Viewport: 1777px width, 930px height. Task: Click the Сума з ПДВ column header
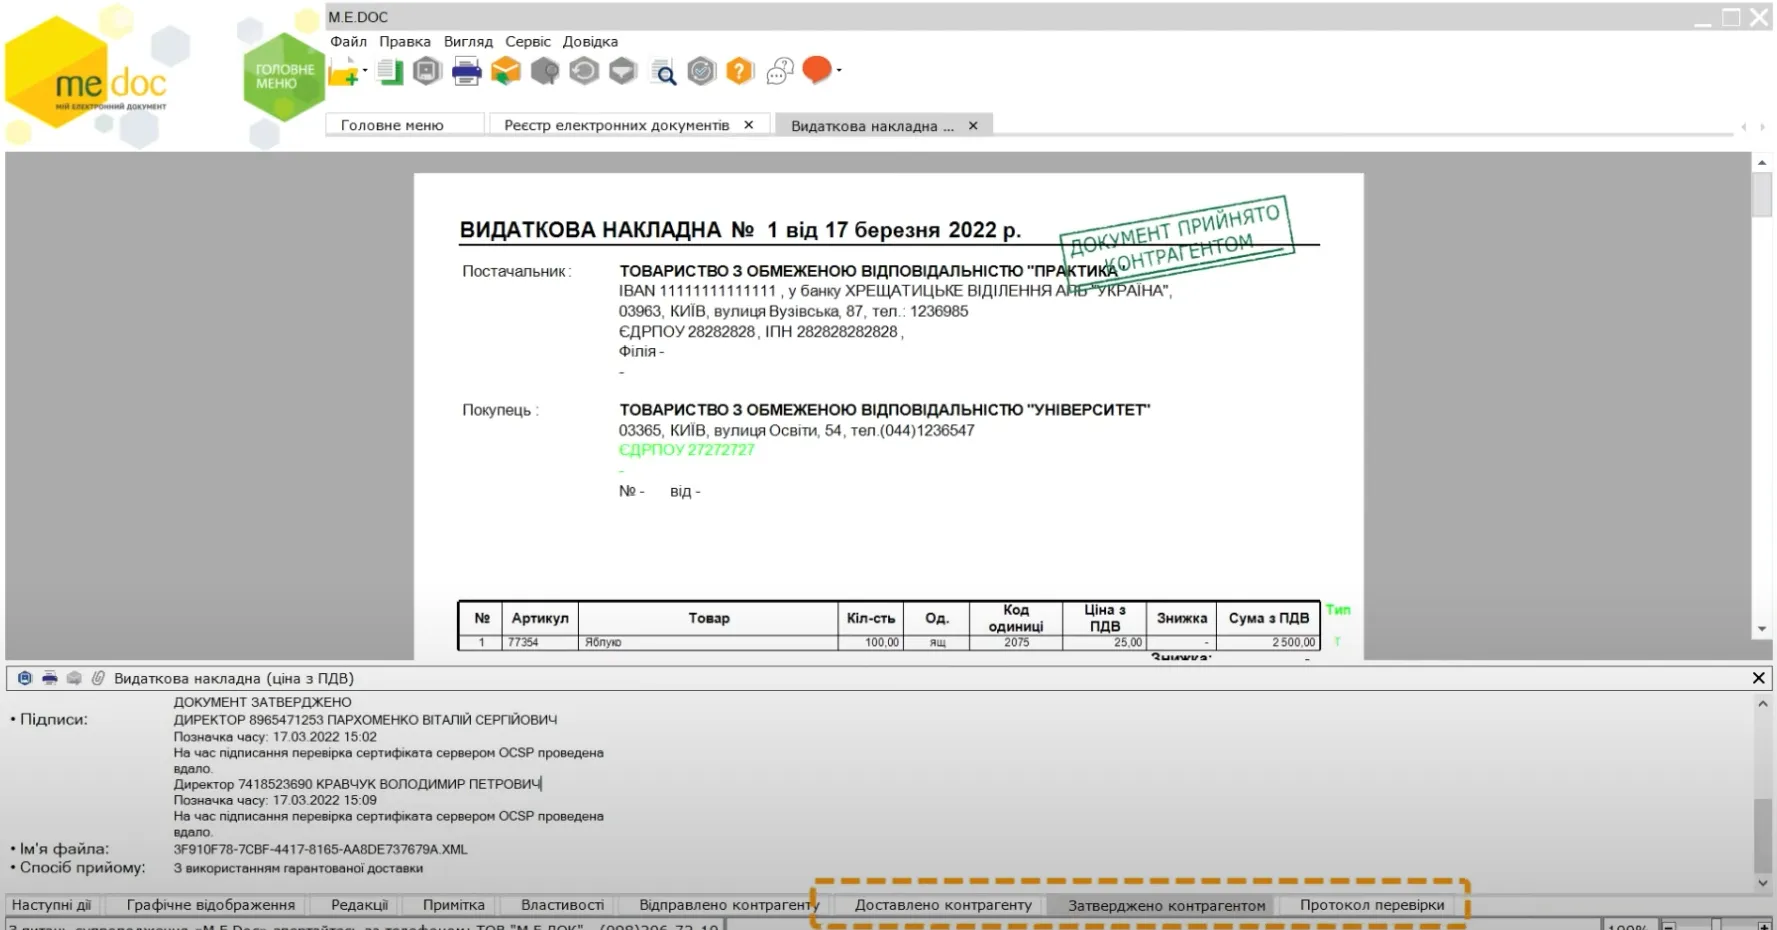[x=1268, y=618]
